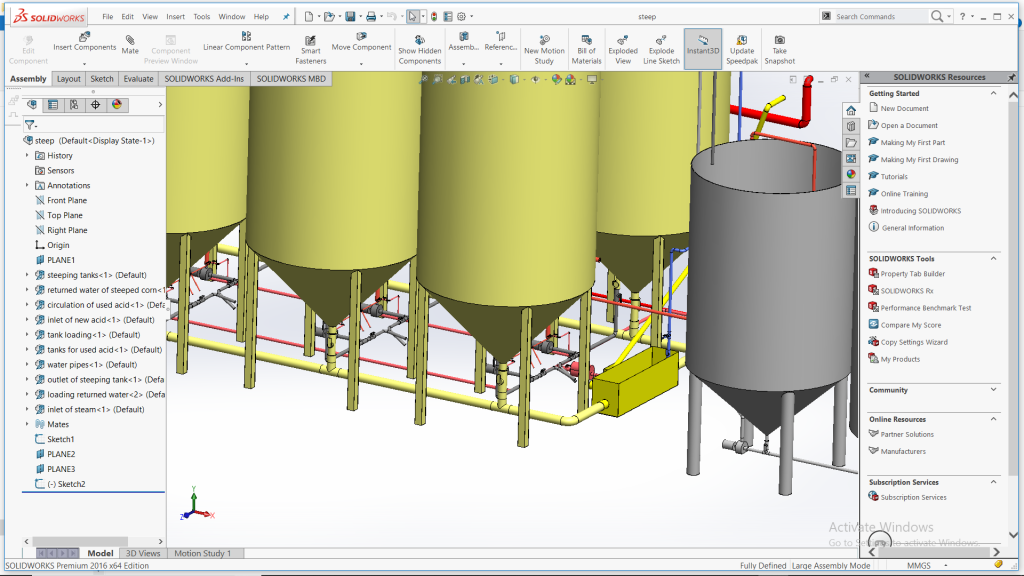The image size is (1024, 576).
Task: Click Show Hidden Components icon
Action: pyautogui.click(x=420, y=40)
